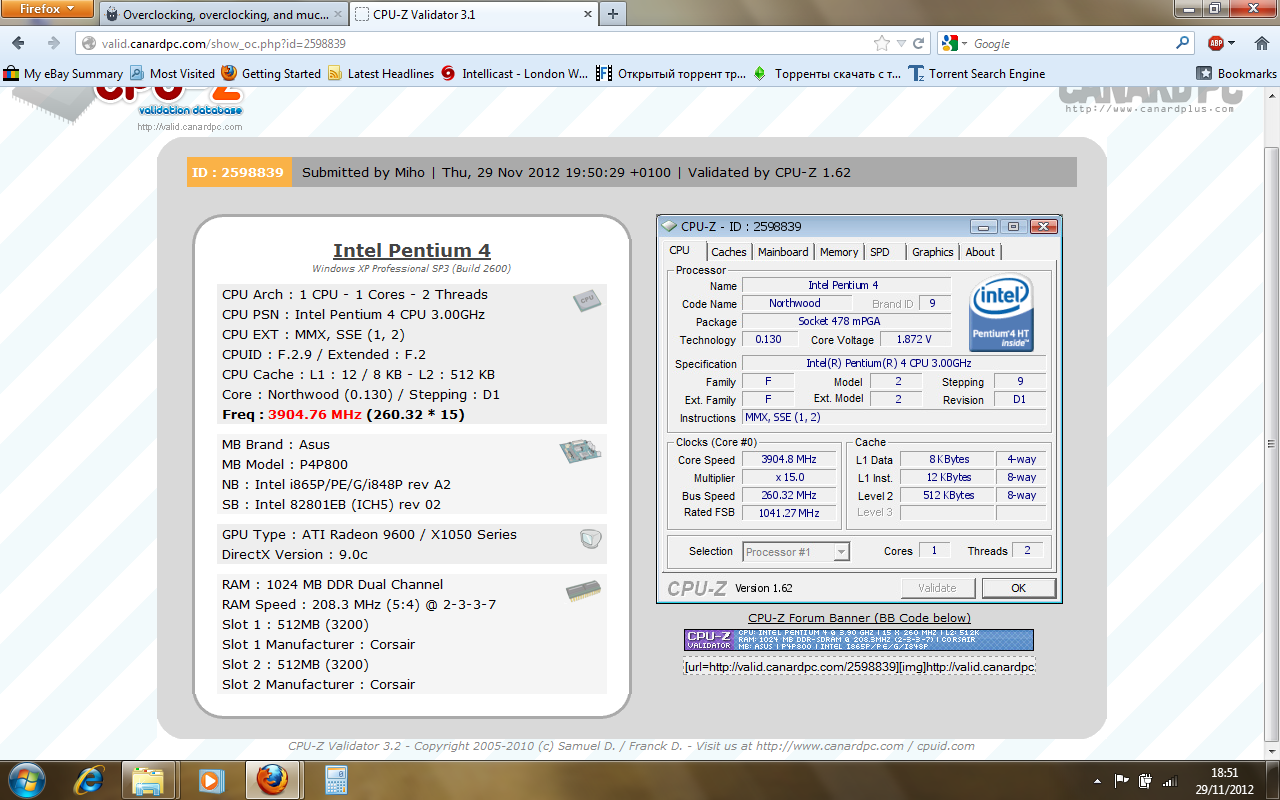Open the CPU-Z Forum Banner link
Screen dimensions: 1280x800
(x=859, y=618)
